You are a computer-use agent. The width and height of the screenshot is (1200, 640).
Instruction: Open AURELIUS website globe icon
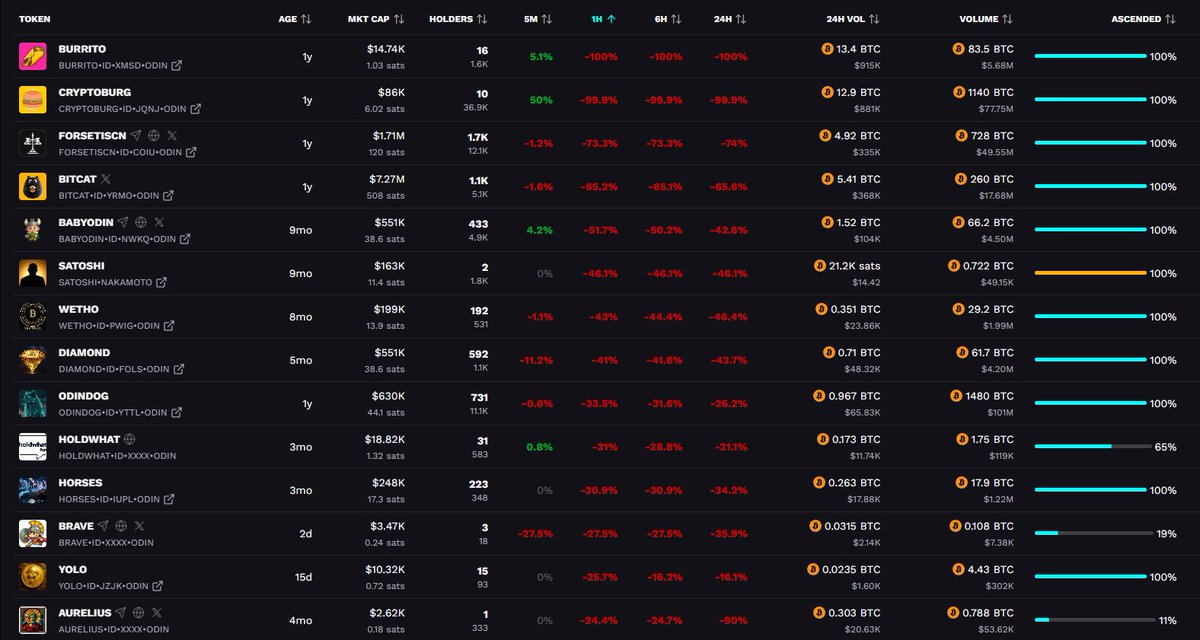139,611
